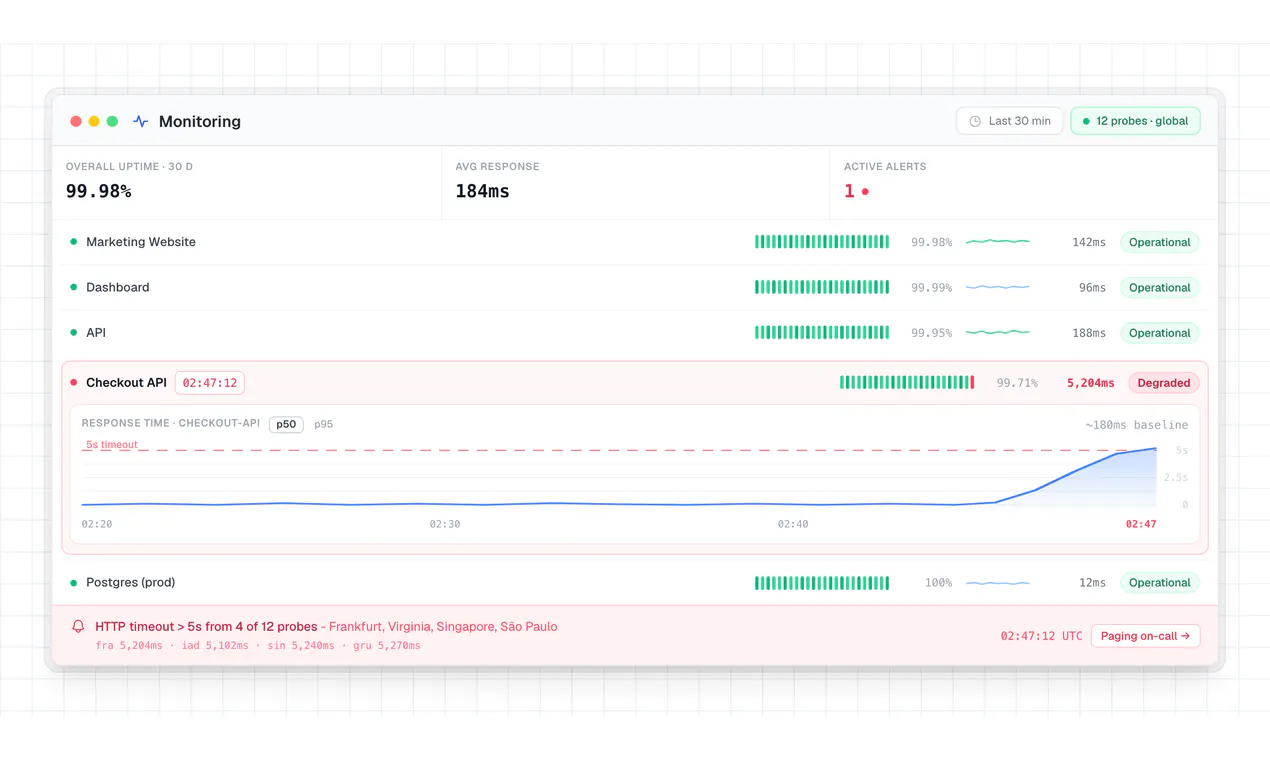The height and width of the screenshot is (760, 1270).
Task: Click the 184ms Avg Response stat
Action: tap(482, 191)
